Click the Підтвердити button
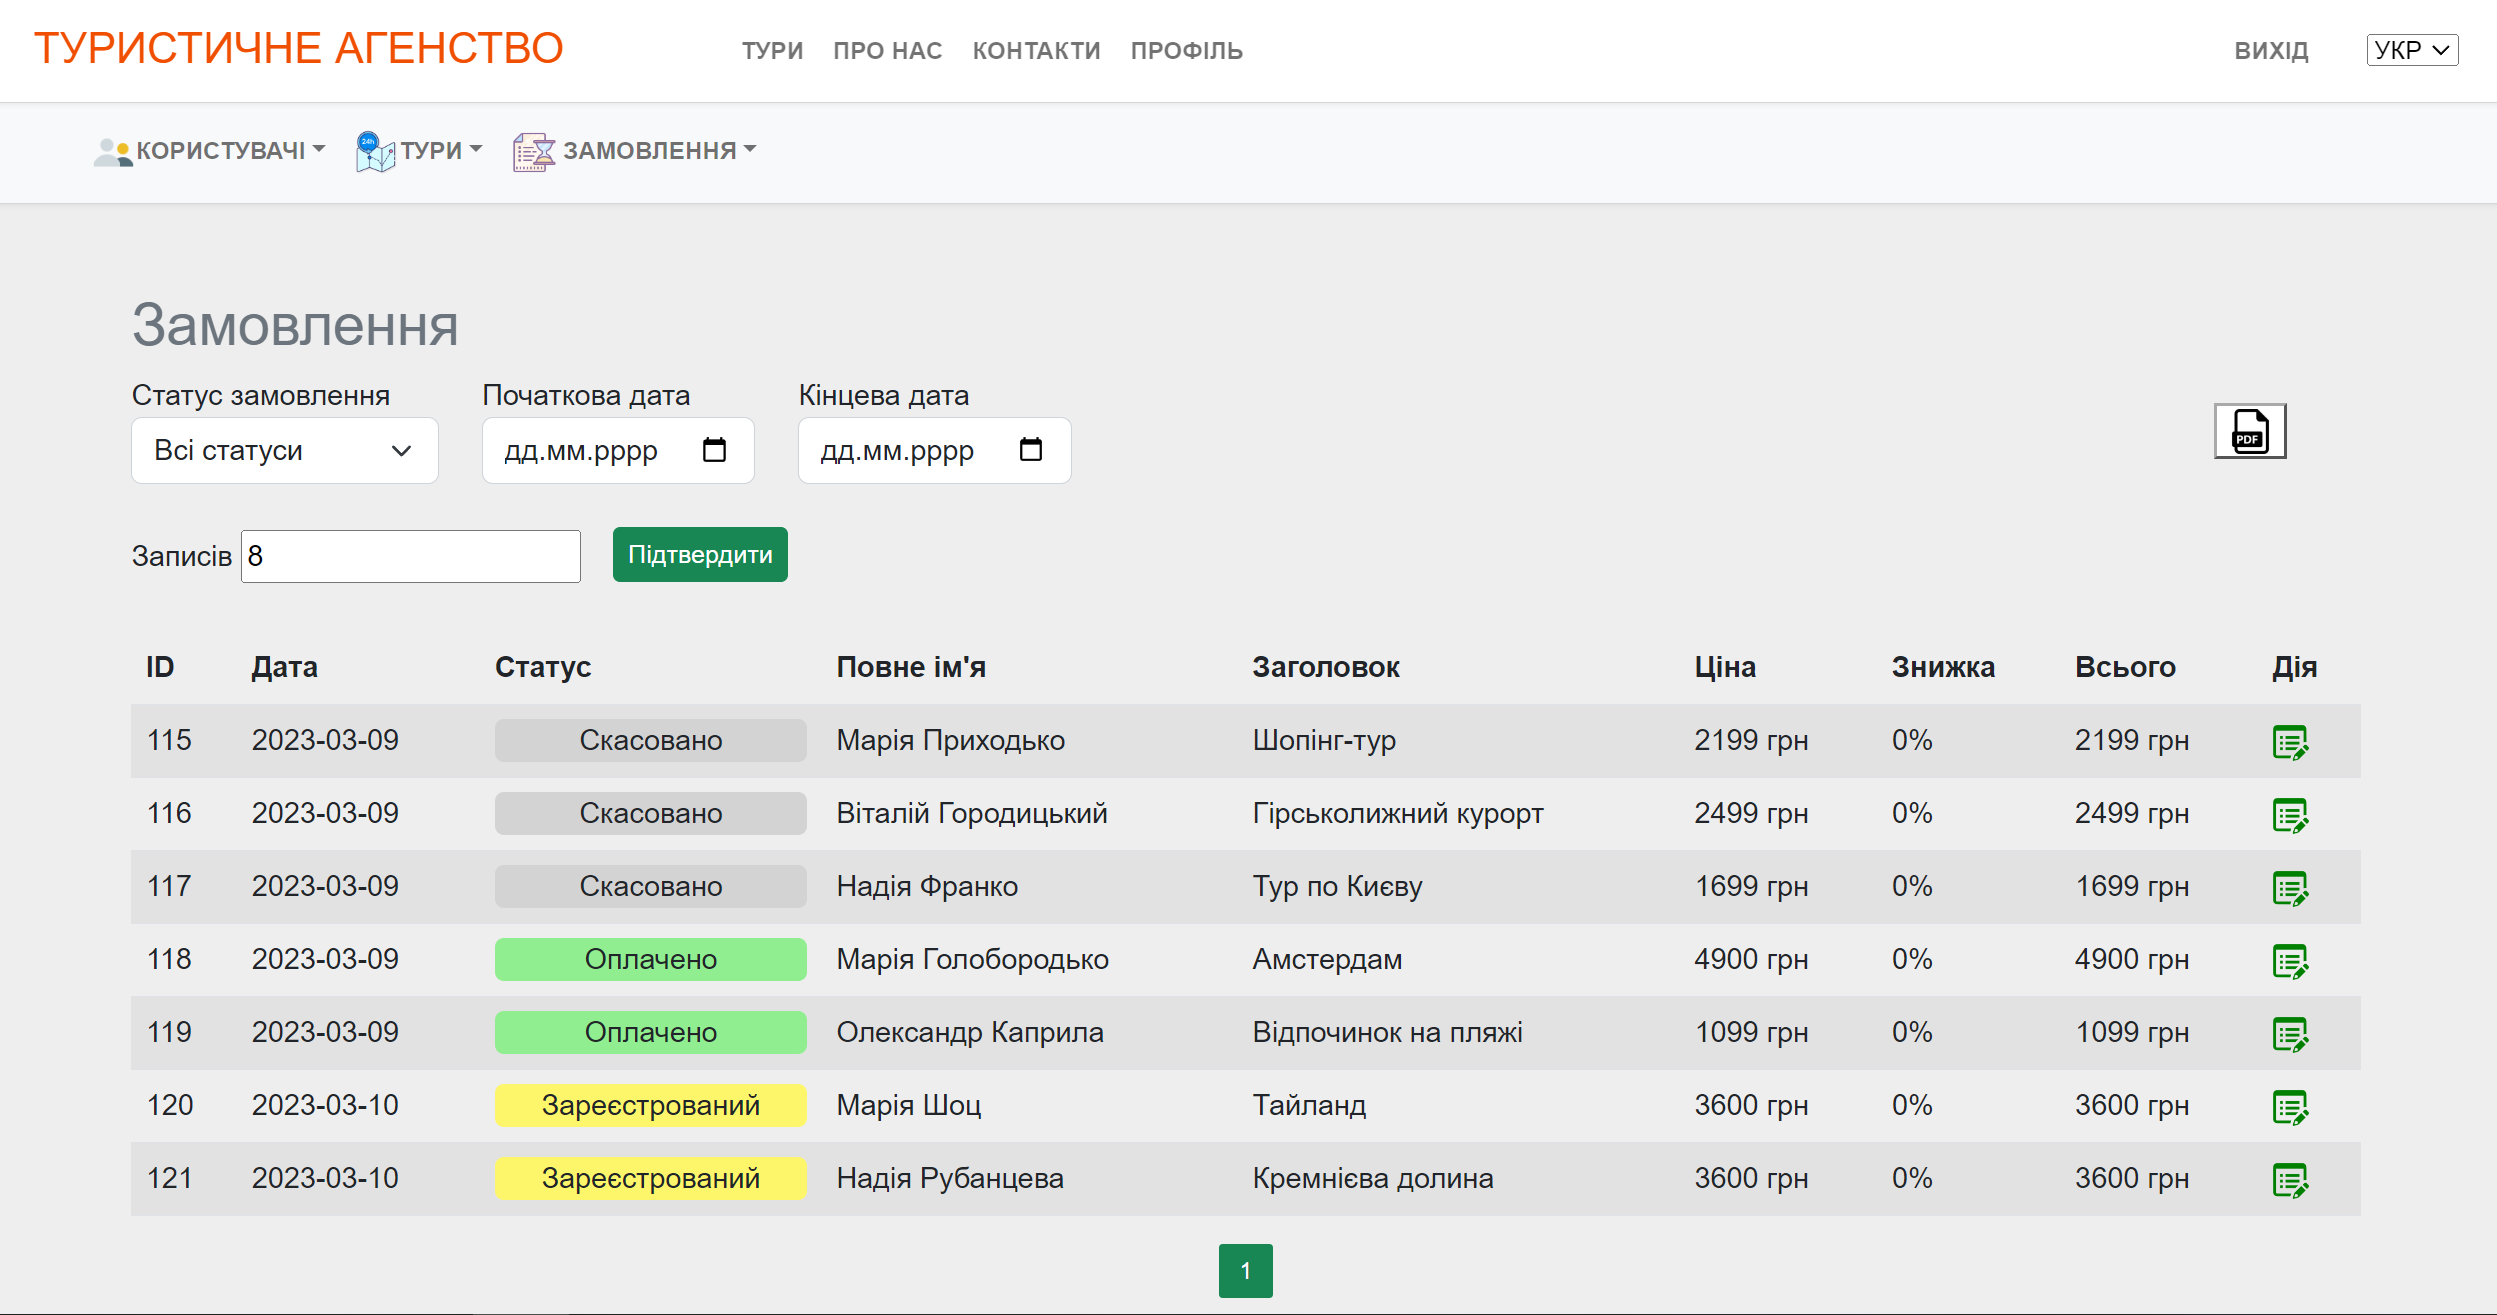Screen dimensions: 2497x1315 (x=700, y=554)
